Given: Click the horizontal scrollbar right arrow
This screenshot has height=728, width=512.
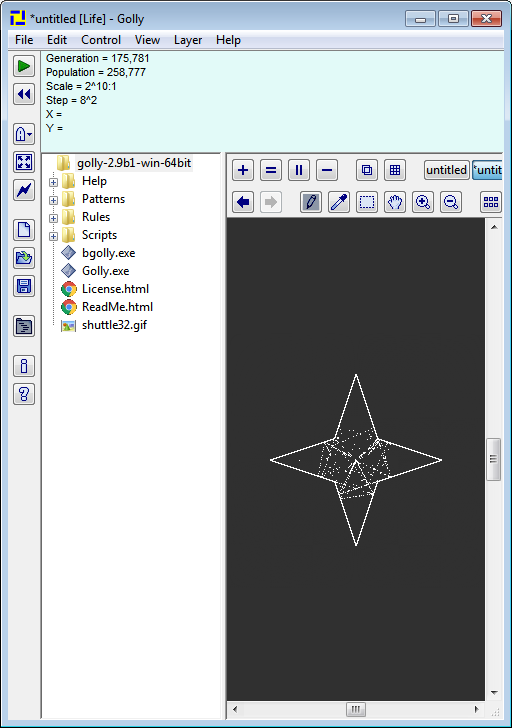Looking at the screenshot, I should click(x=476, y=709).
